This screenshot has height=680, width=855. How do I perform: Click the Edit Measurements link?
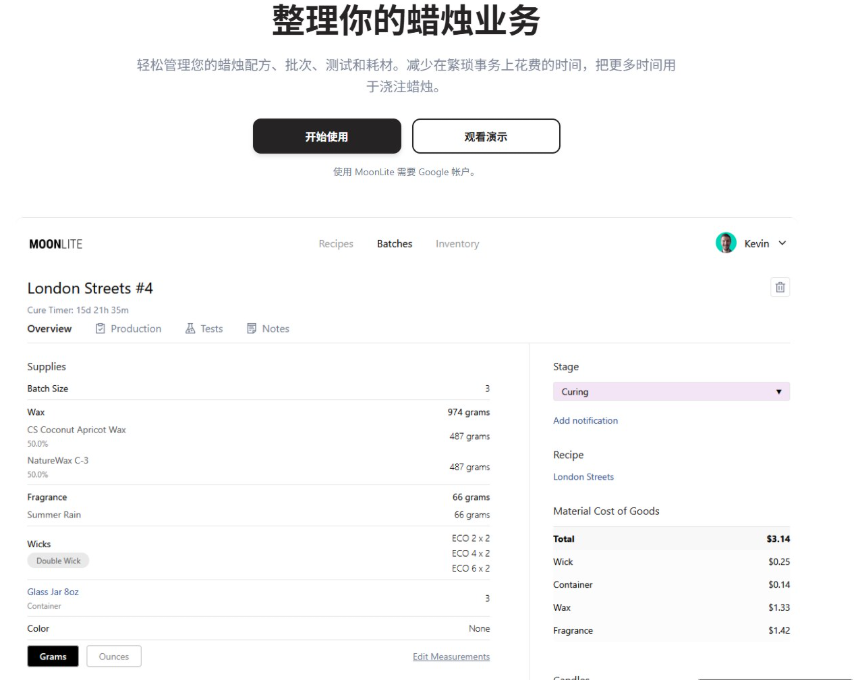(451, 657)
